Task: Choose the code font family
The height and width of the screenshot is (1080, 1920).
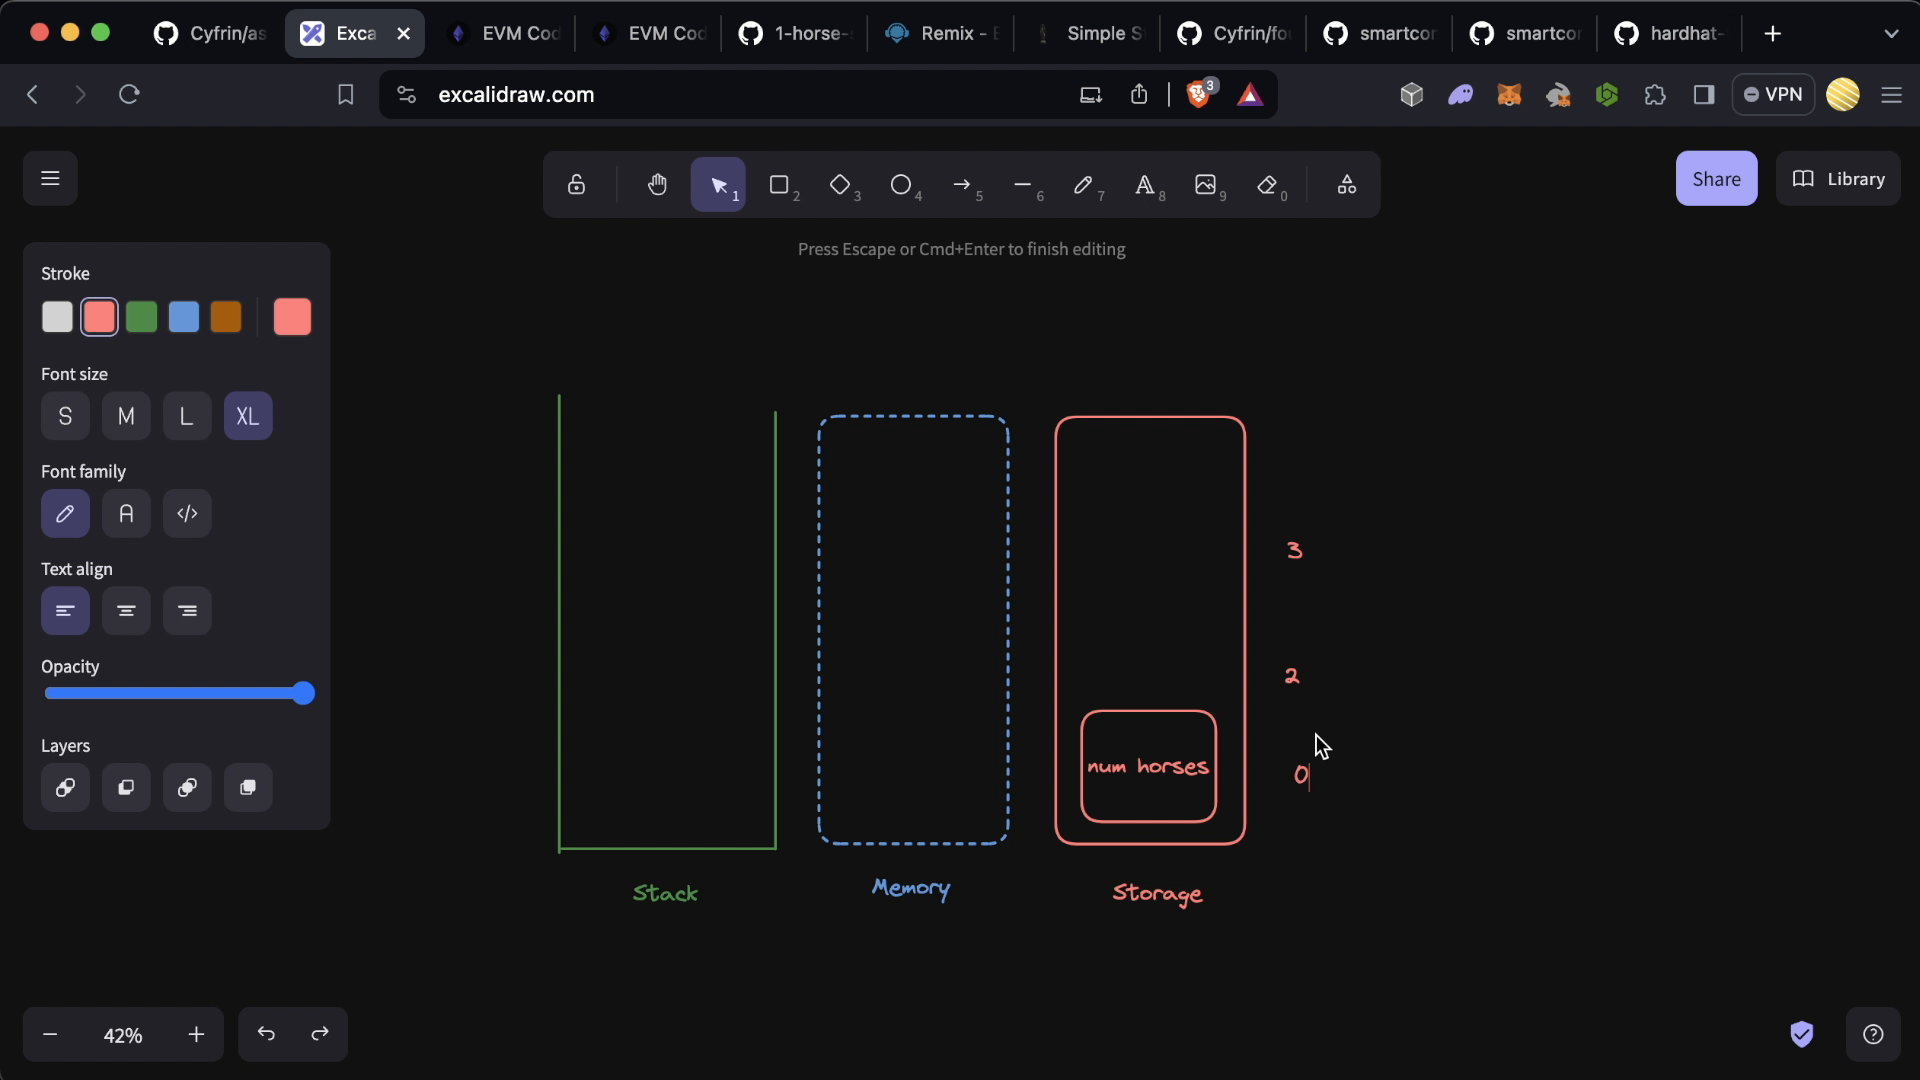Action: point(187,514)
